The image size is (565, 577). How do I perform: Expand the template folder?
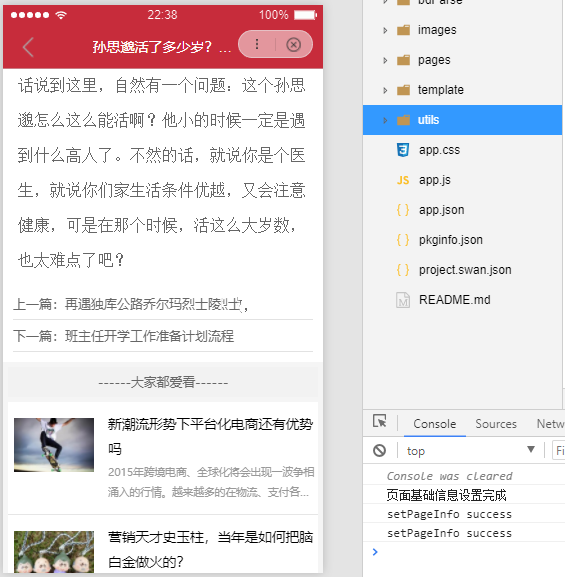(385, 90)
